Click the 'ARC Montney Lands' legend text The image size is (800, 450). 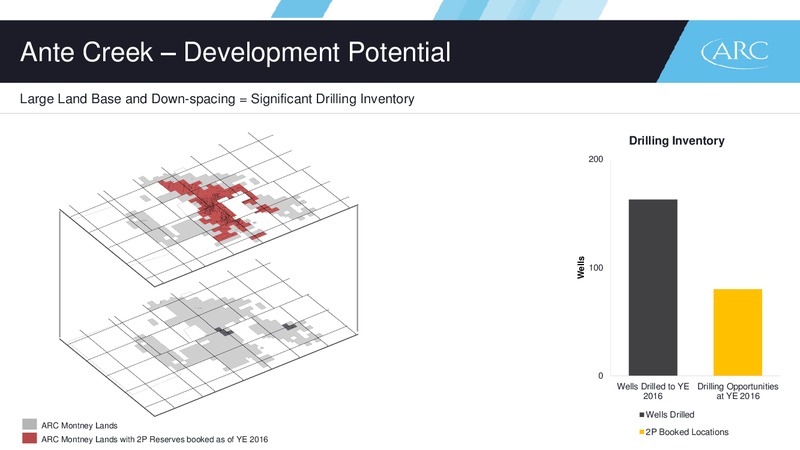coord(79,426)
